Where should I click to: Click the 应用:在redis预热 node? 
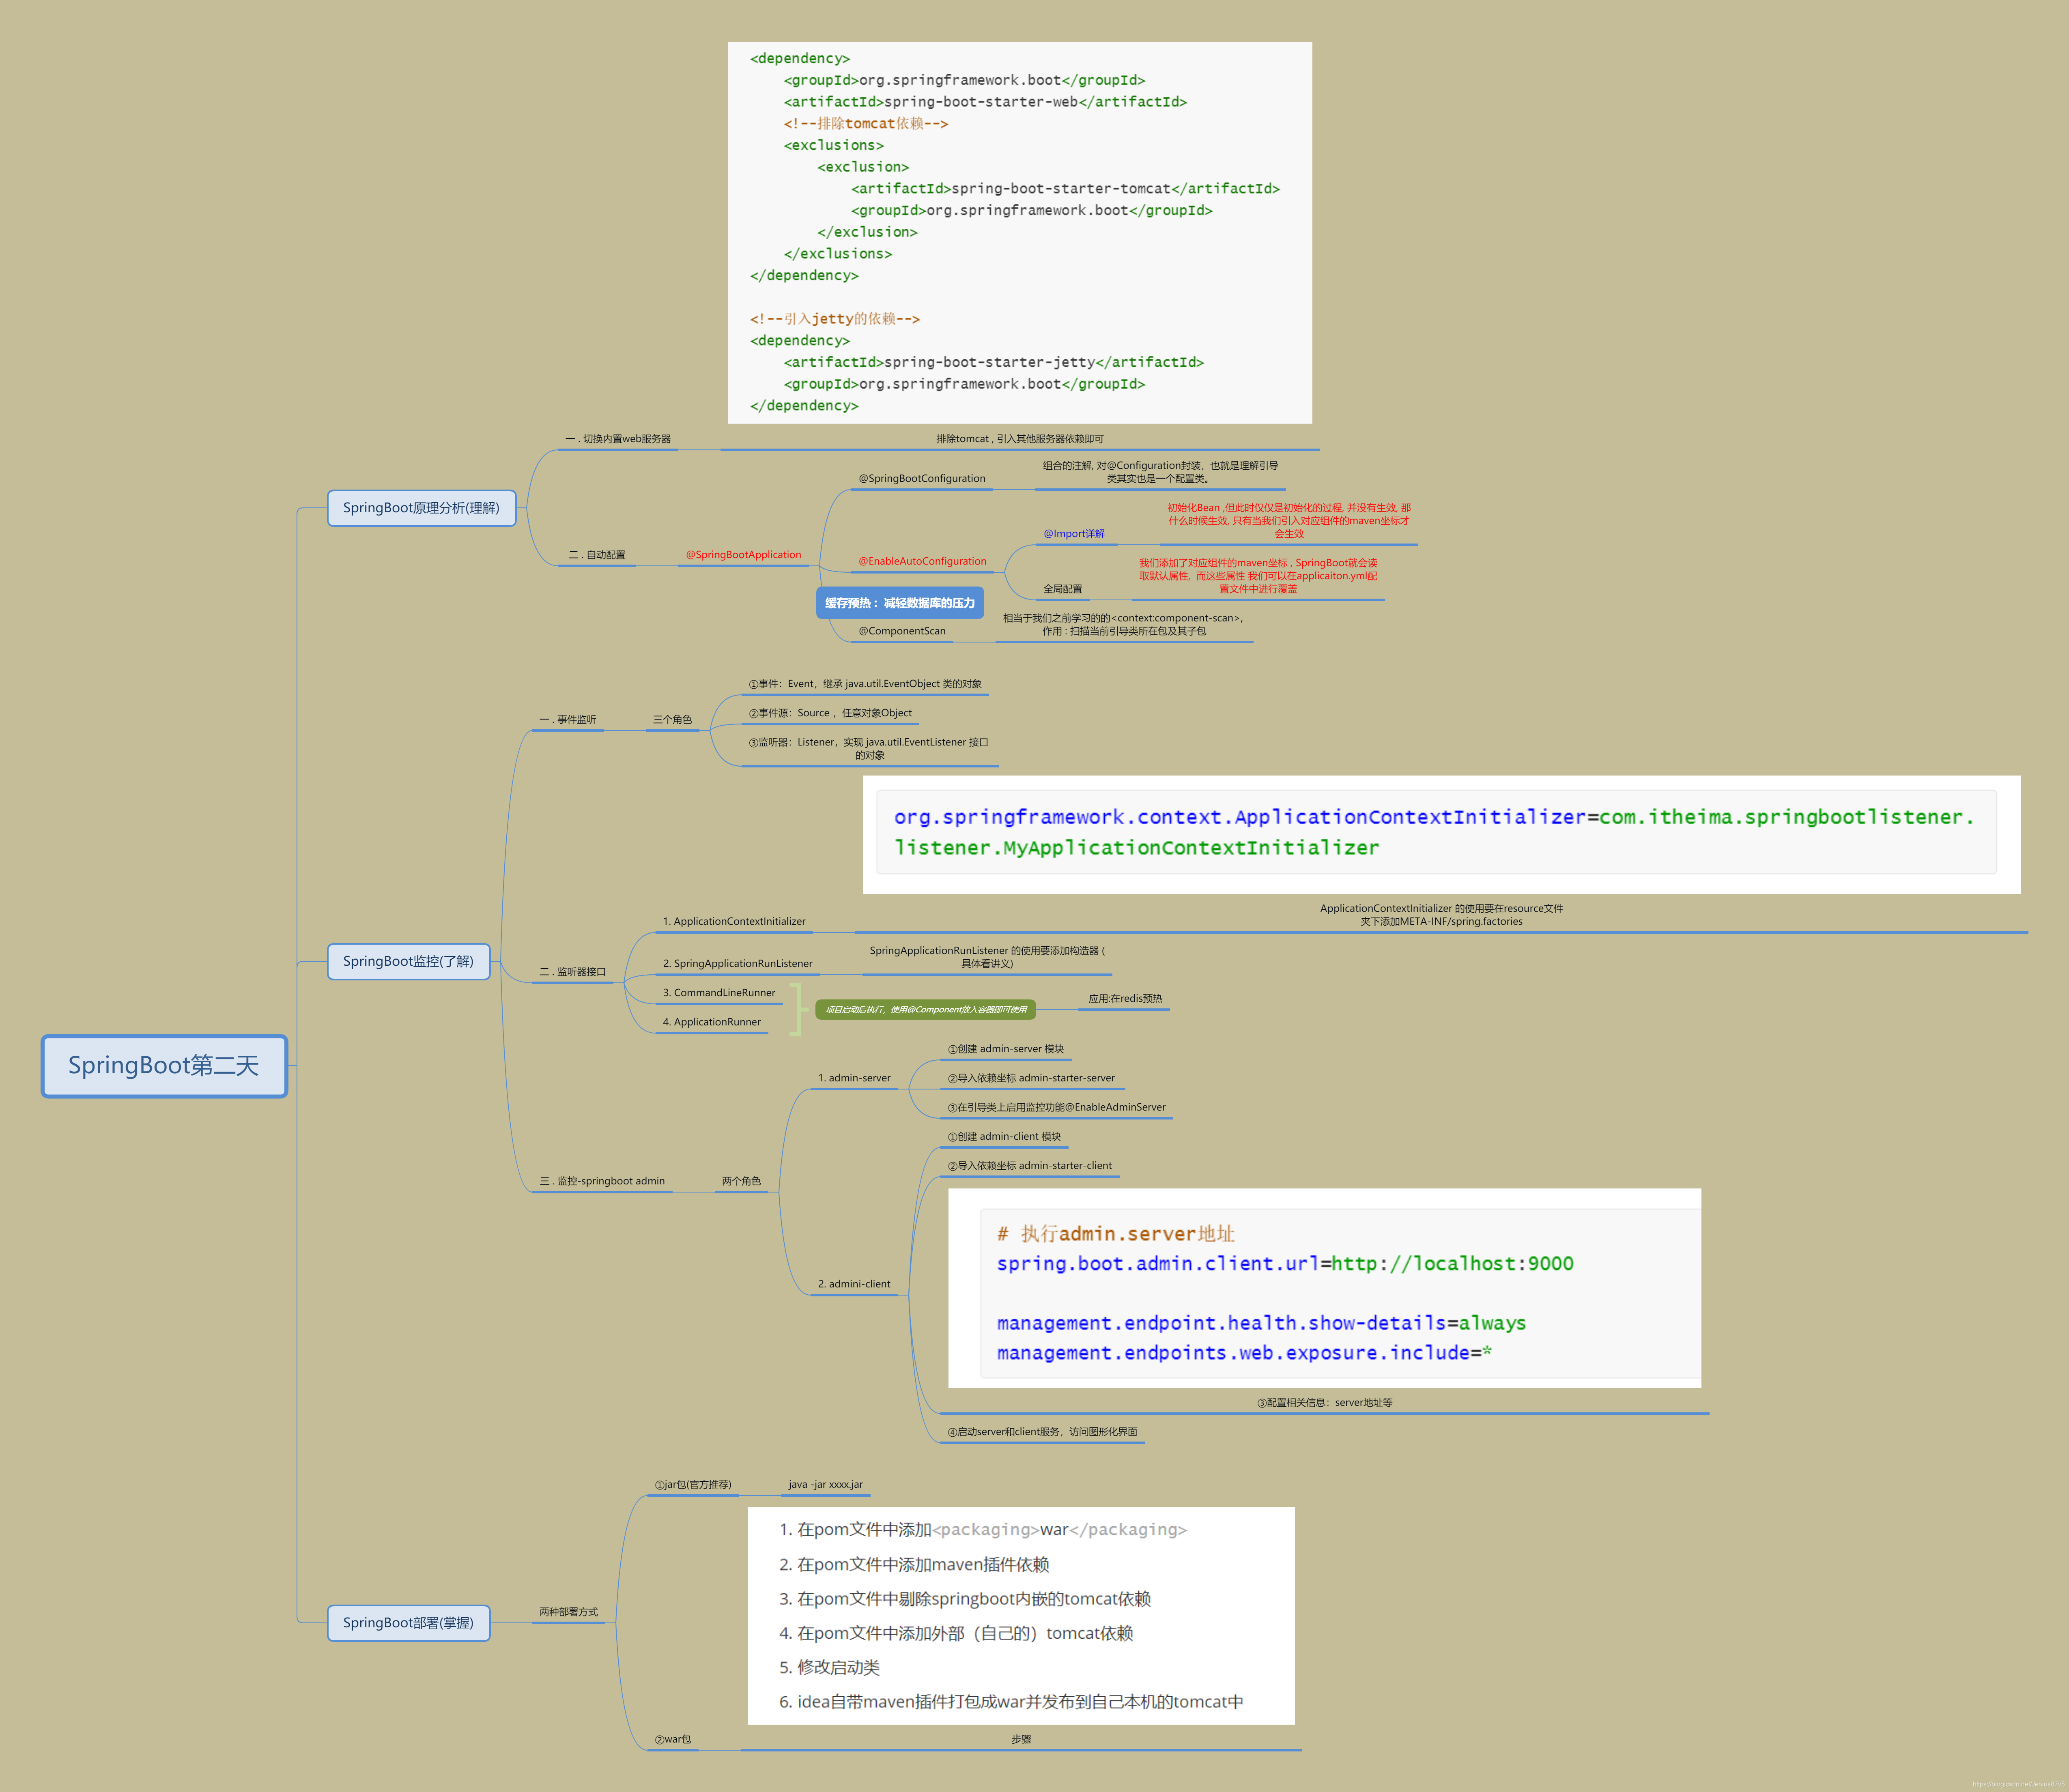tap(1125, 999)
